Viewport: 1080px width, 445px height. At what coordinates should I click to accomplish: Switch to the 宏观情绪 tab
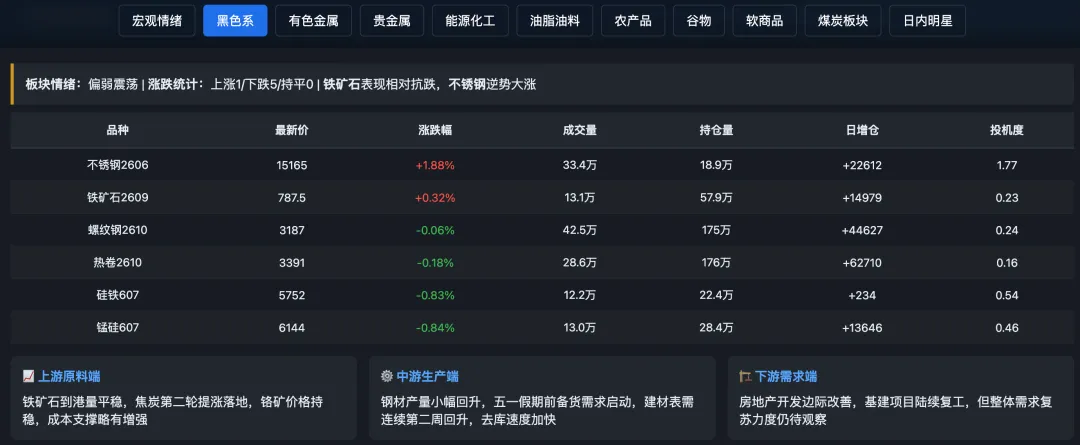(157, 21)
